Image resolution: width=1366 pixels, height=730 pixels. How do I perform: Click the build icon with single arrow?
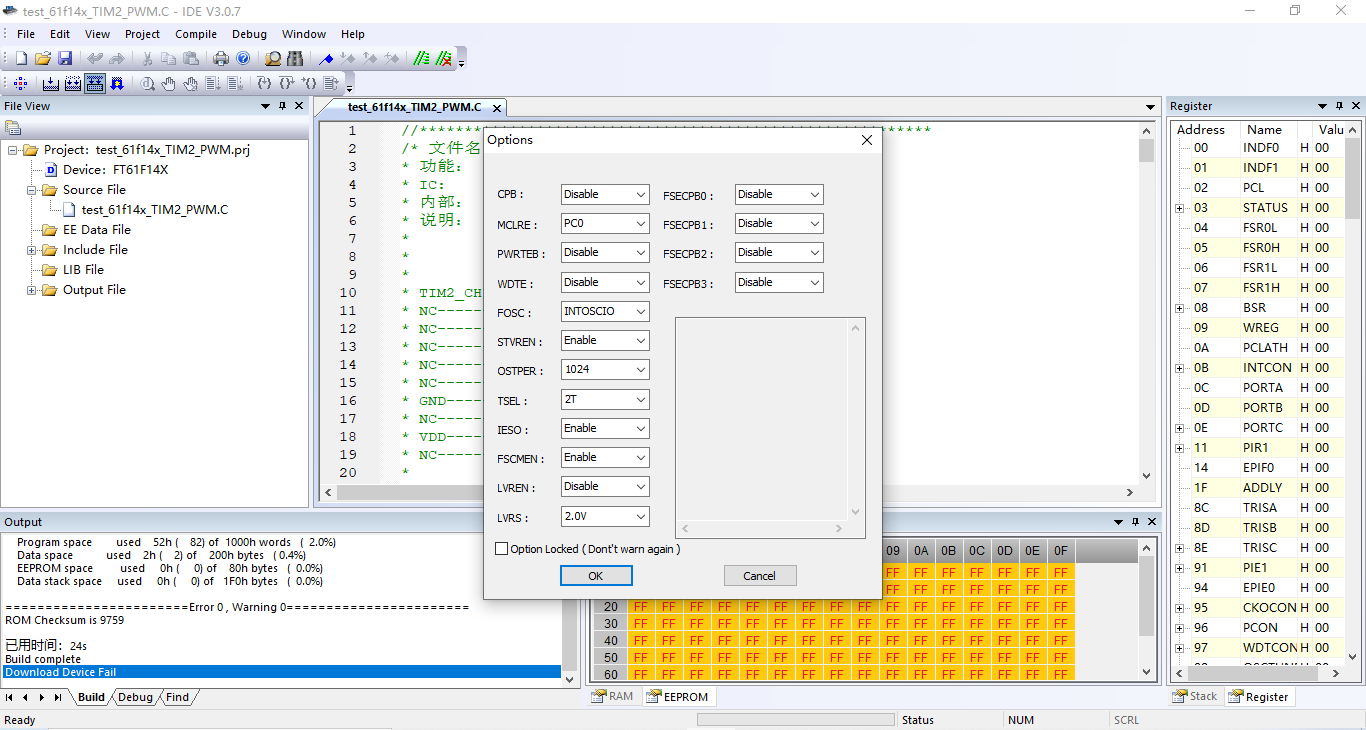coord(51,83)
